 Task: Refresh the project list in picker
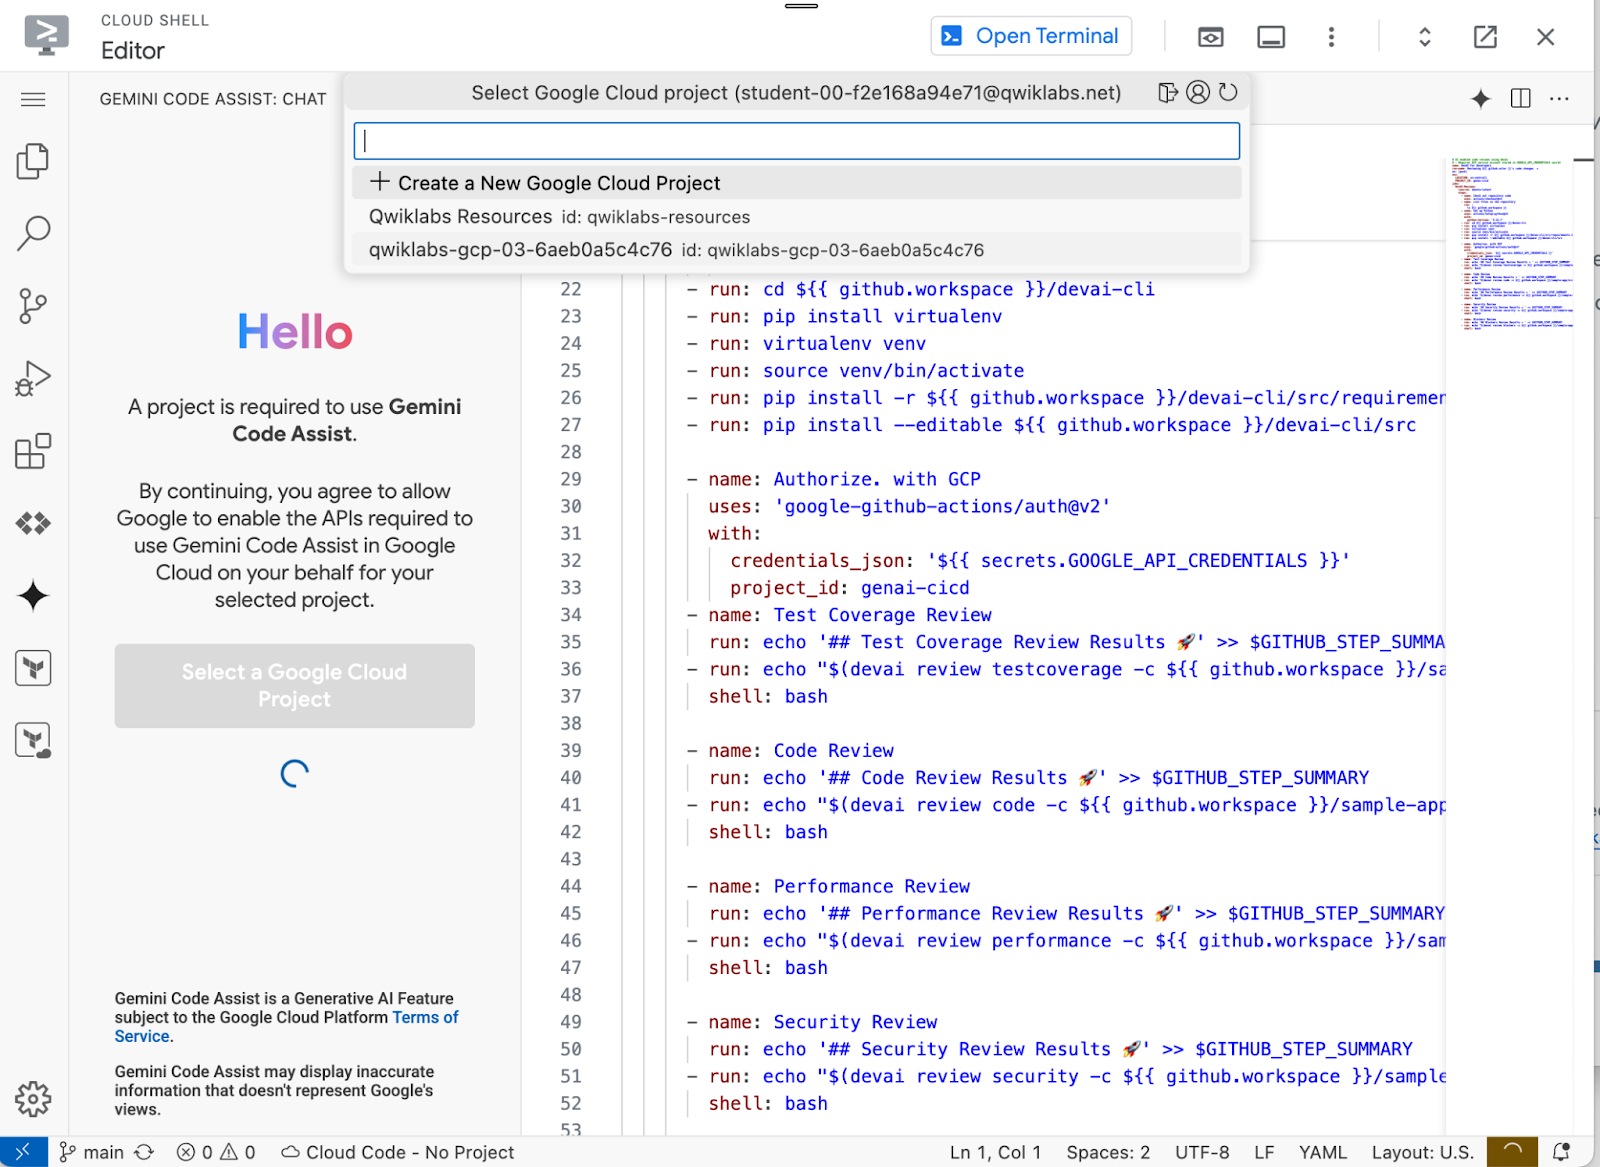1229,93
